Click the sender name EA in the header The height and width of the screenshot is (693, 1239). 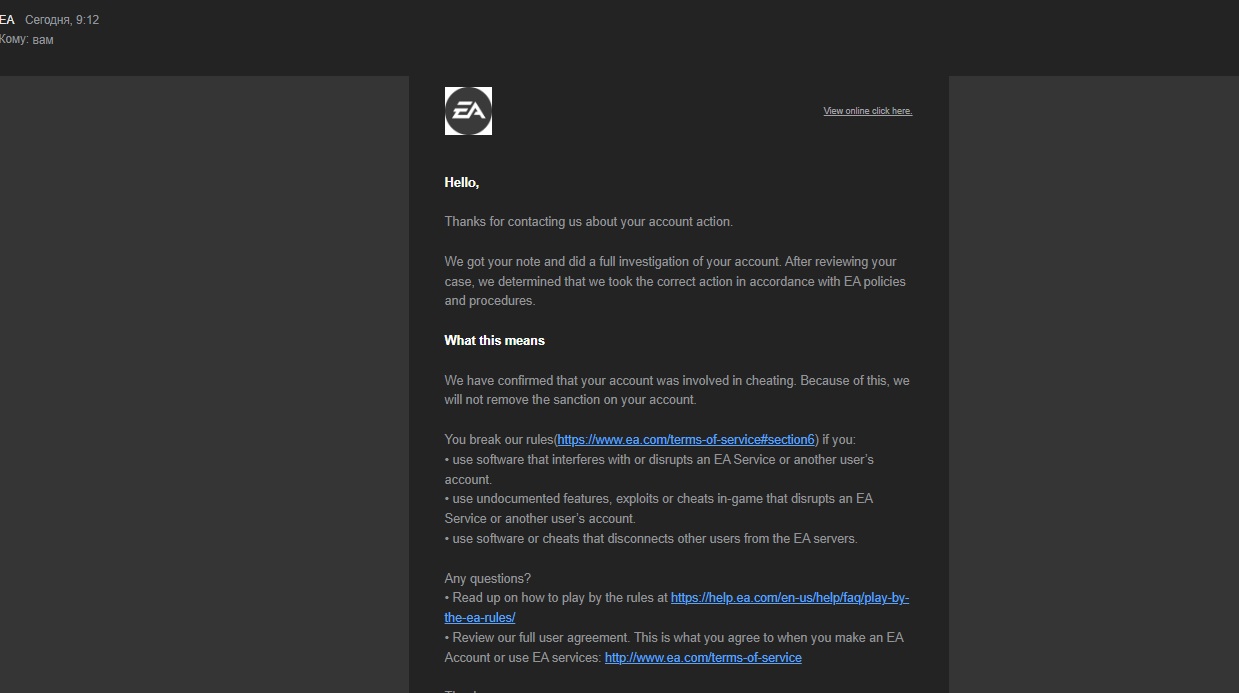tap(7, 20)
